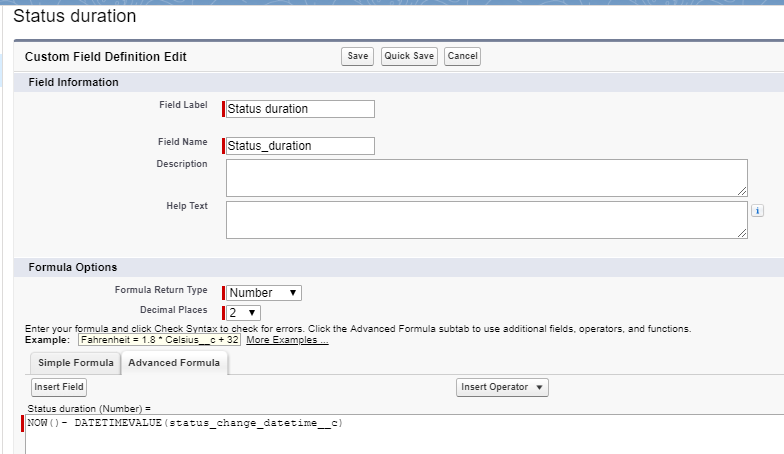Grab the Description box resize handle
Screen dimensions: 784x454
coord(742,191)
